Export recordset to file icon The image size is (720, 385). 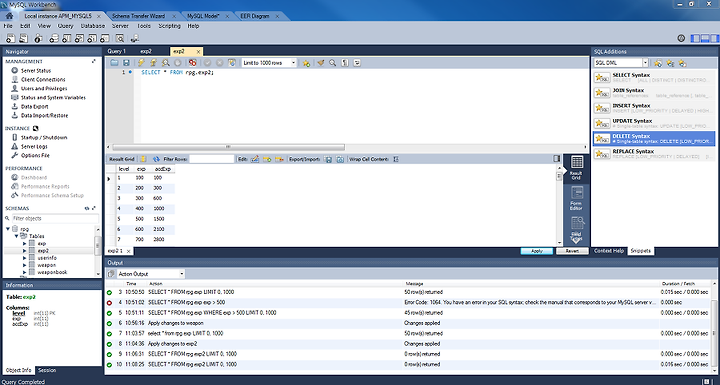(328, 159)
